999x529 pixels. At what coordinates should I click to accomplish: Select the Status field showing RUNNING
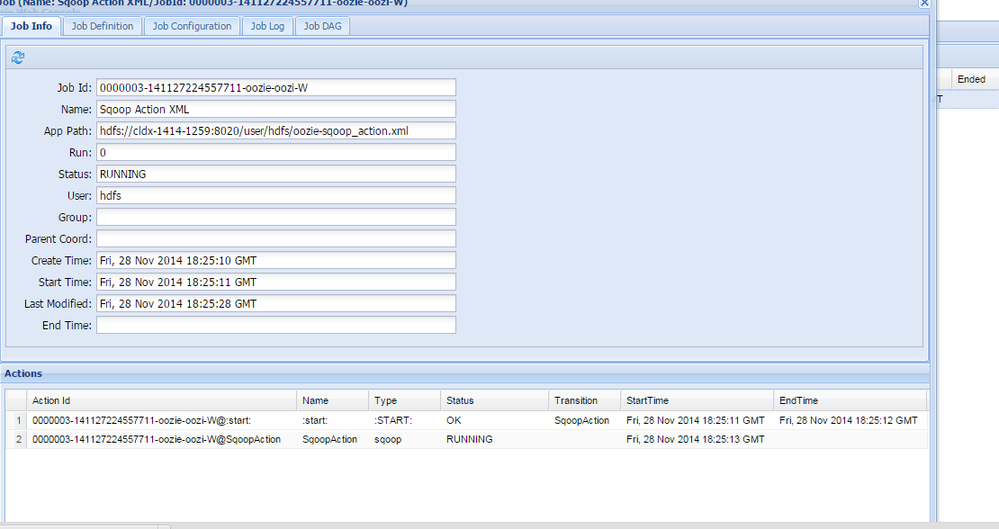pos(276,174)
